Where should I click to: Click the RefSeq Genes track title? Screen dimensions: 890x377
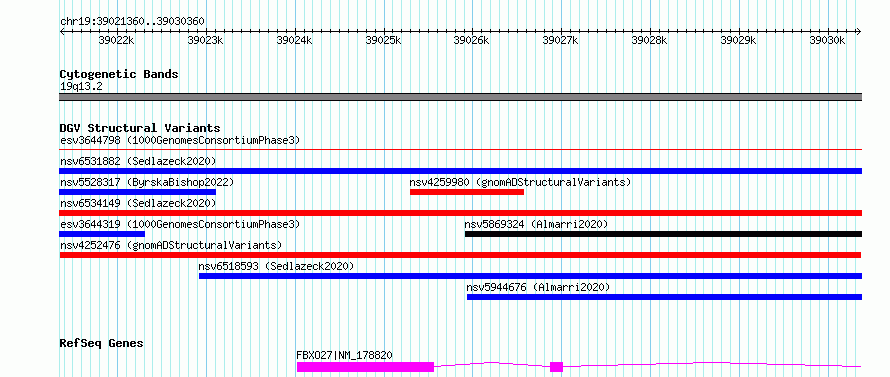pyautogui.click(x=102, y=343)
